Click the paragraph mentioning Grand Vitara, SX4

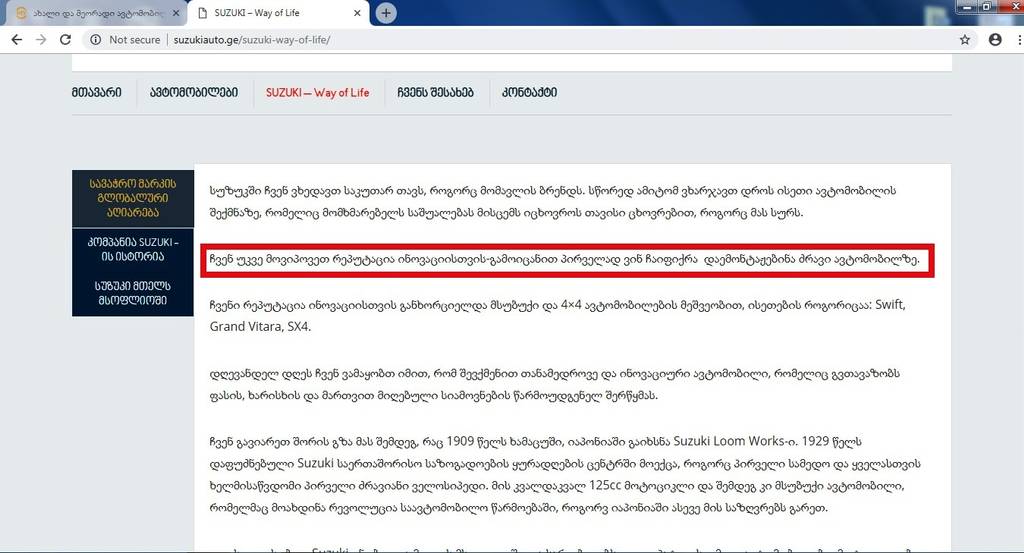(x=557, y=315)
